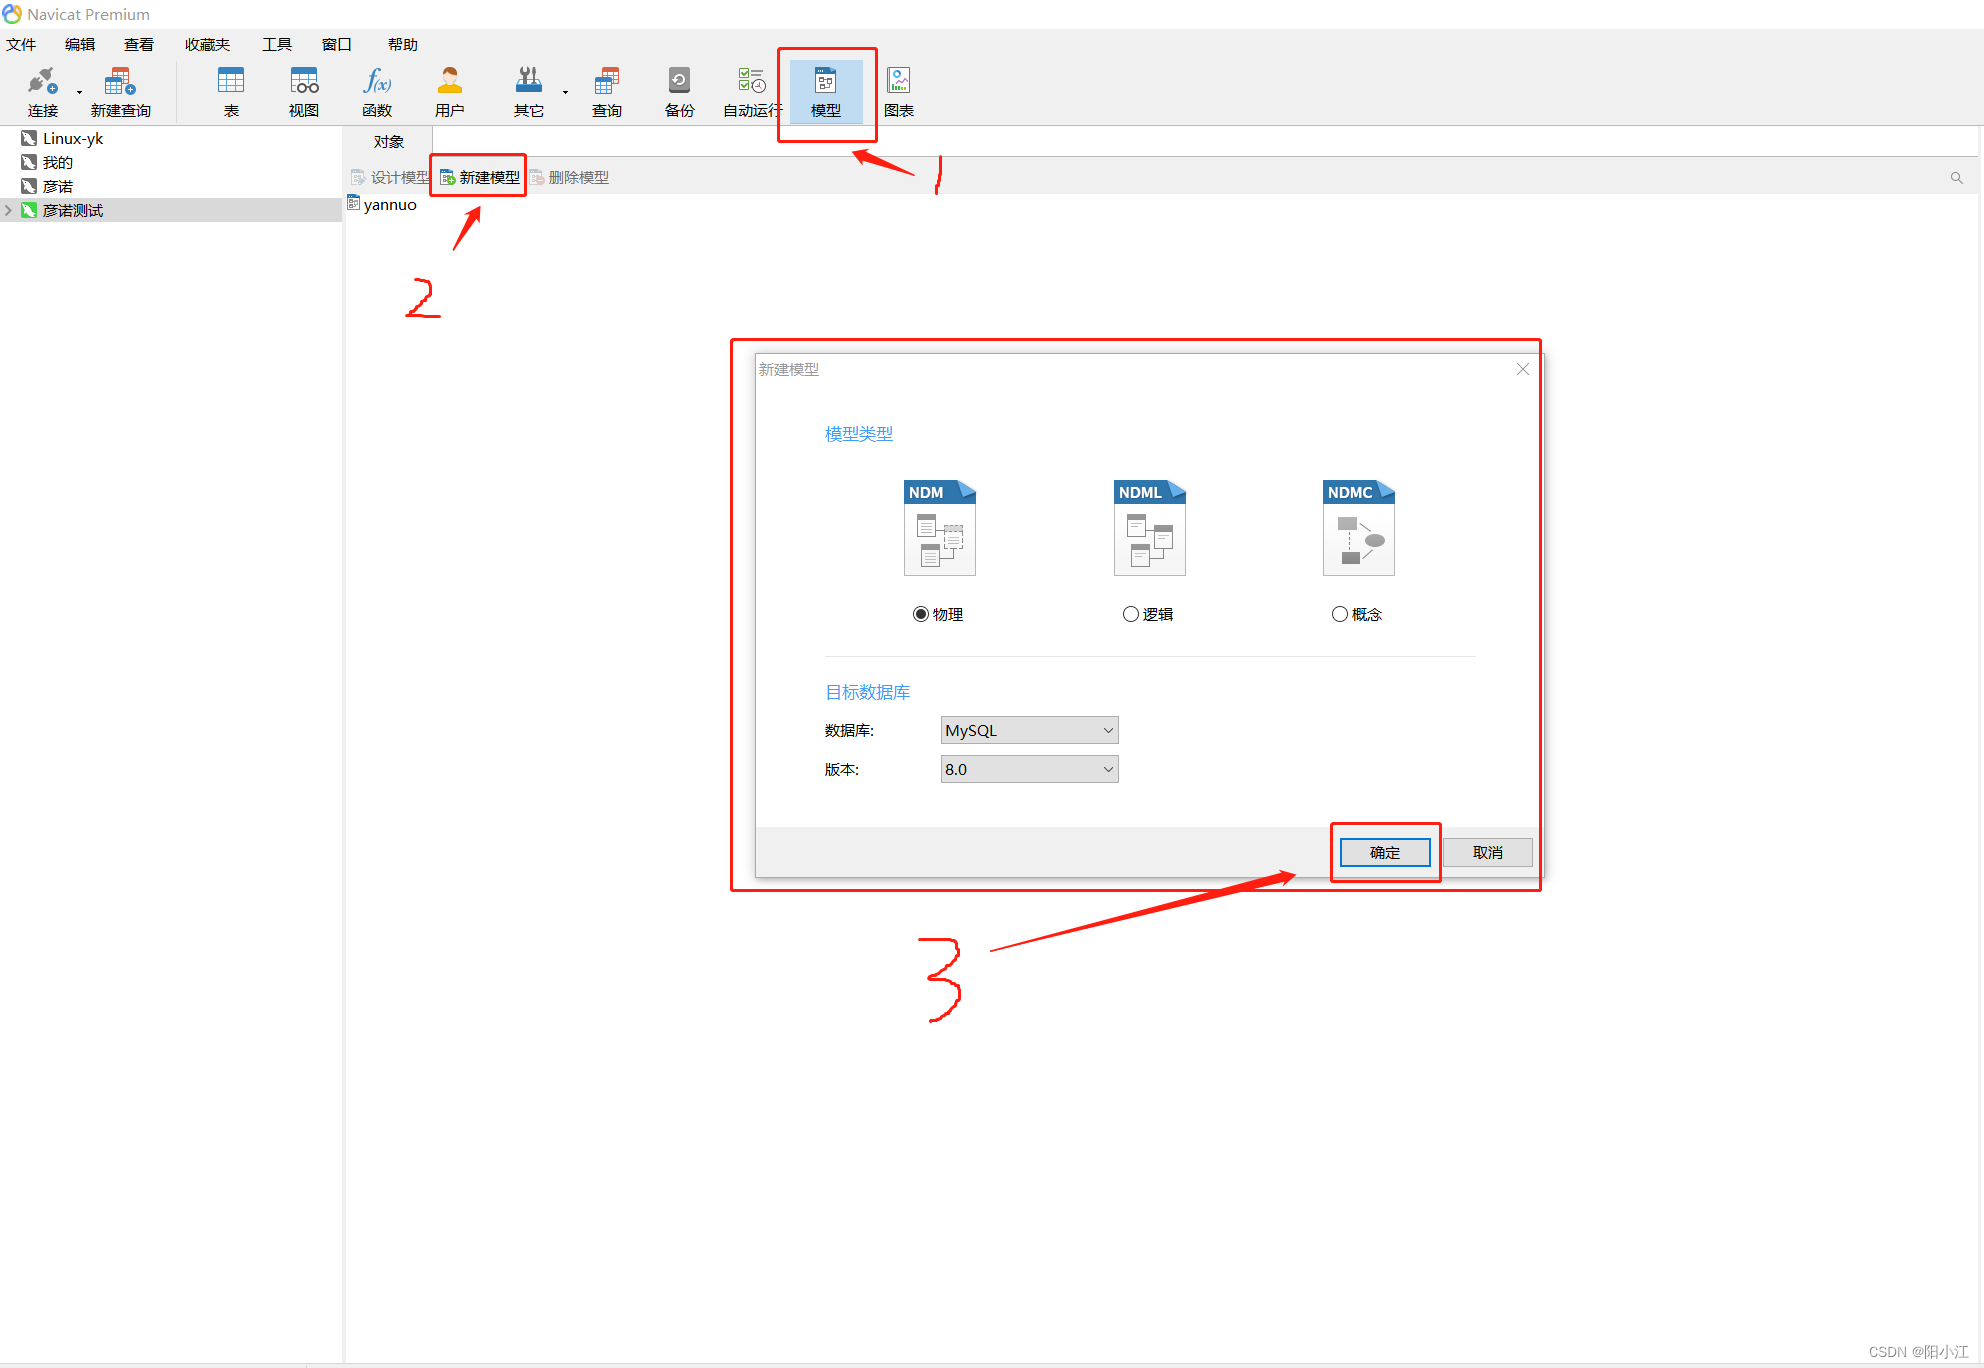Screen dimensions: 1984x1368
Task: Open the 函数 function icon
Action: [377, 91]
